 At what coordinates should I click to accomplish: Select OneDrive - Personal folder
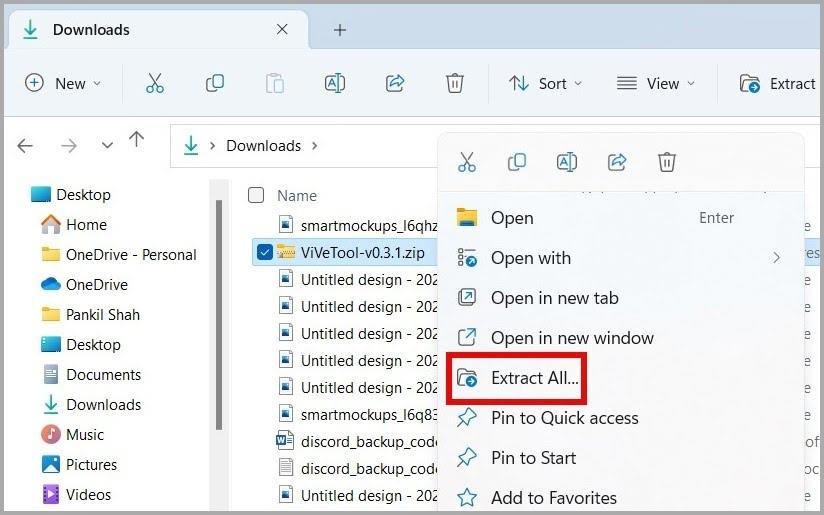tap(119, 254)
